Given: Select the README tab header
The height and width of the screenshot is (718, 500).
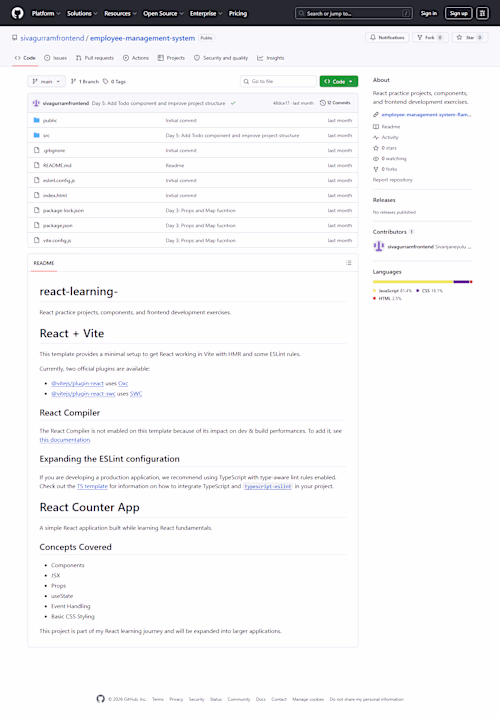Looking at the screenshot, I should [44, 263].
